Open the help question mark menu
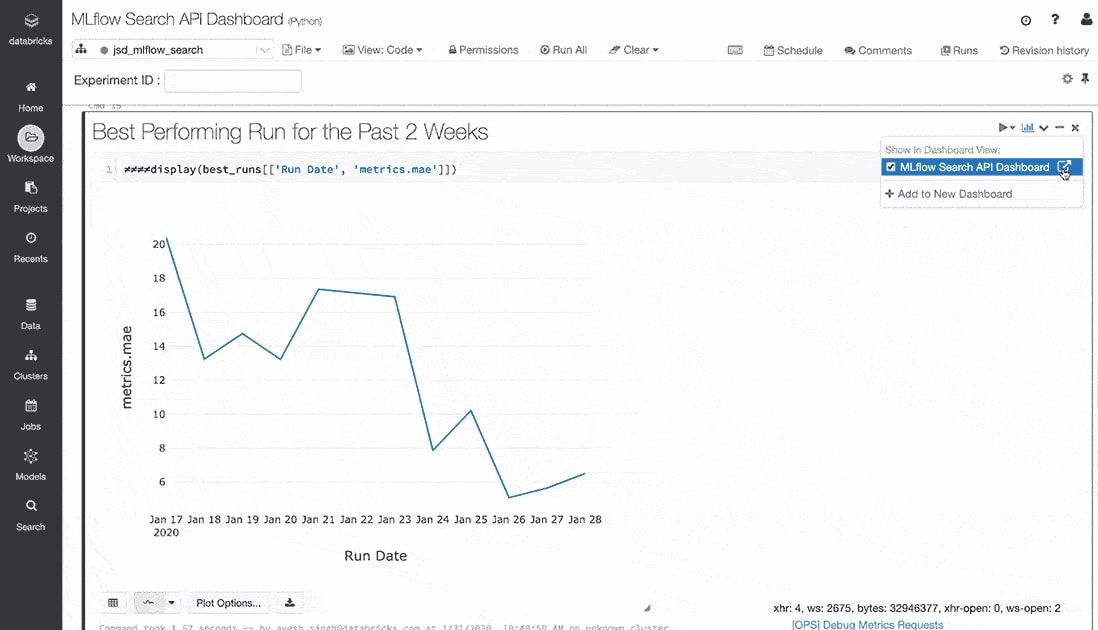 (x=1055, y=20)
